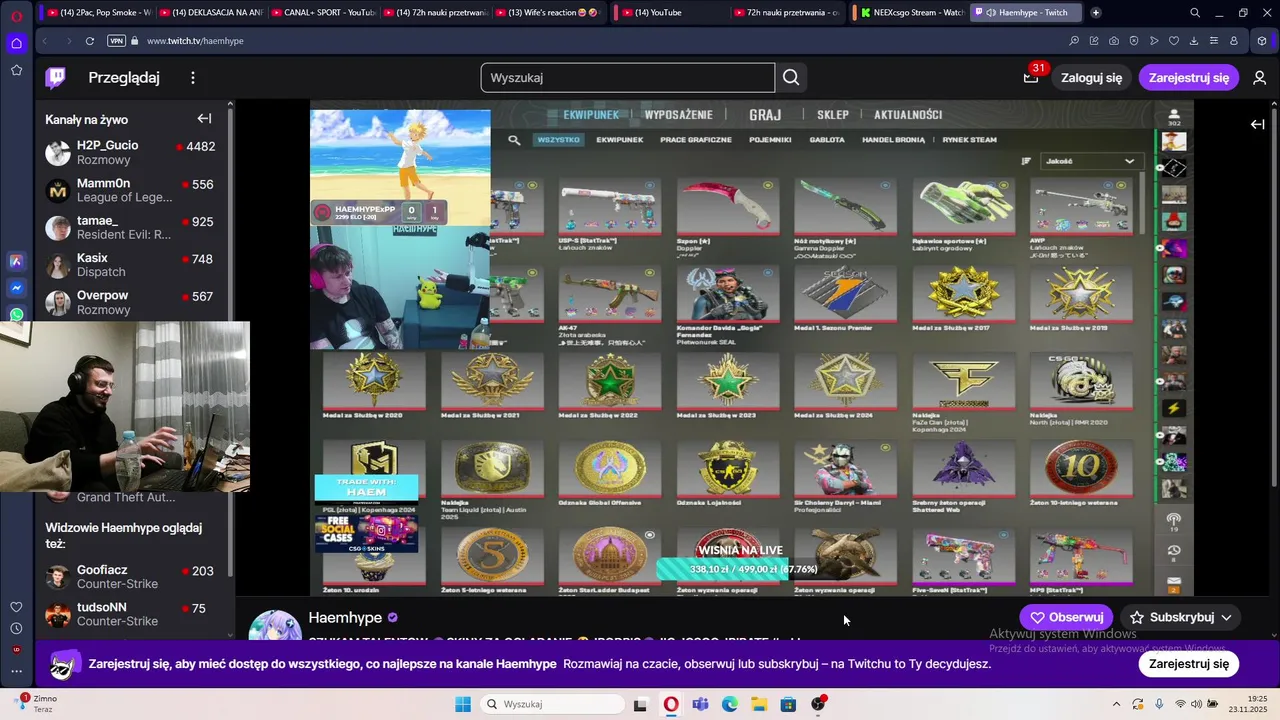Image resolution: width=1280 pixels, height=720 pixels.
Task: Open Opera from the Windows taskbar
Action: tap(670, 704)
